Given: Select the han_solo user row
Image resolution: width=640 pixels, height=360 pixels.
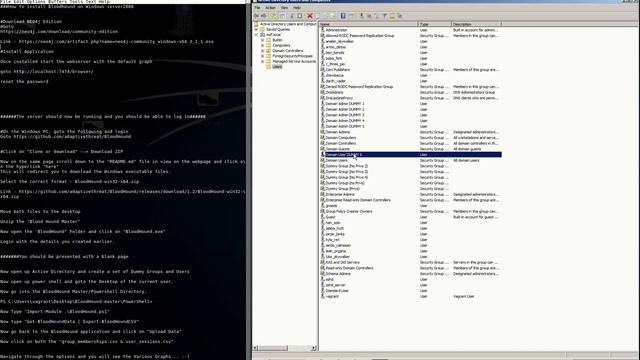Looking at the screenshot, I should coord(410,223).
